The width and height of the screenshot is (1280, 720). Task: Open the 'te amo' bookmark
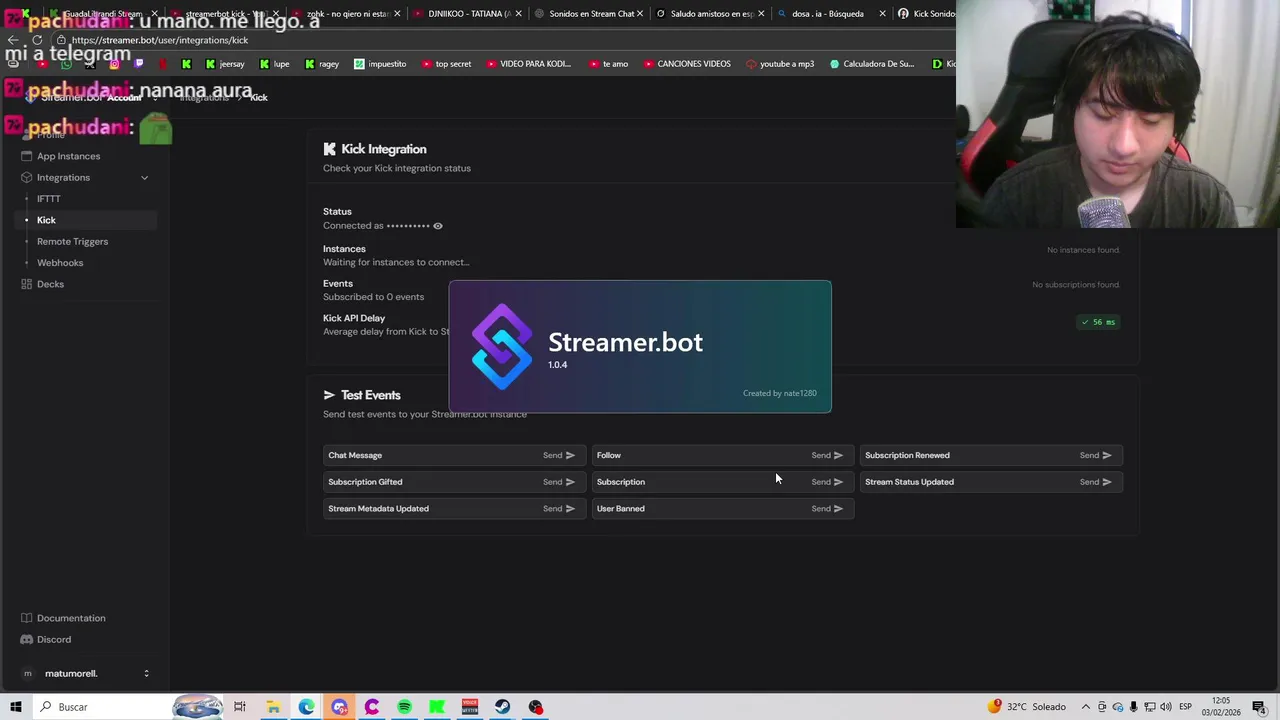point(608,64)
